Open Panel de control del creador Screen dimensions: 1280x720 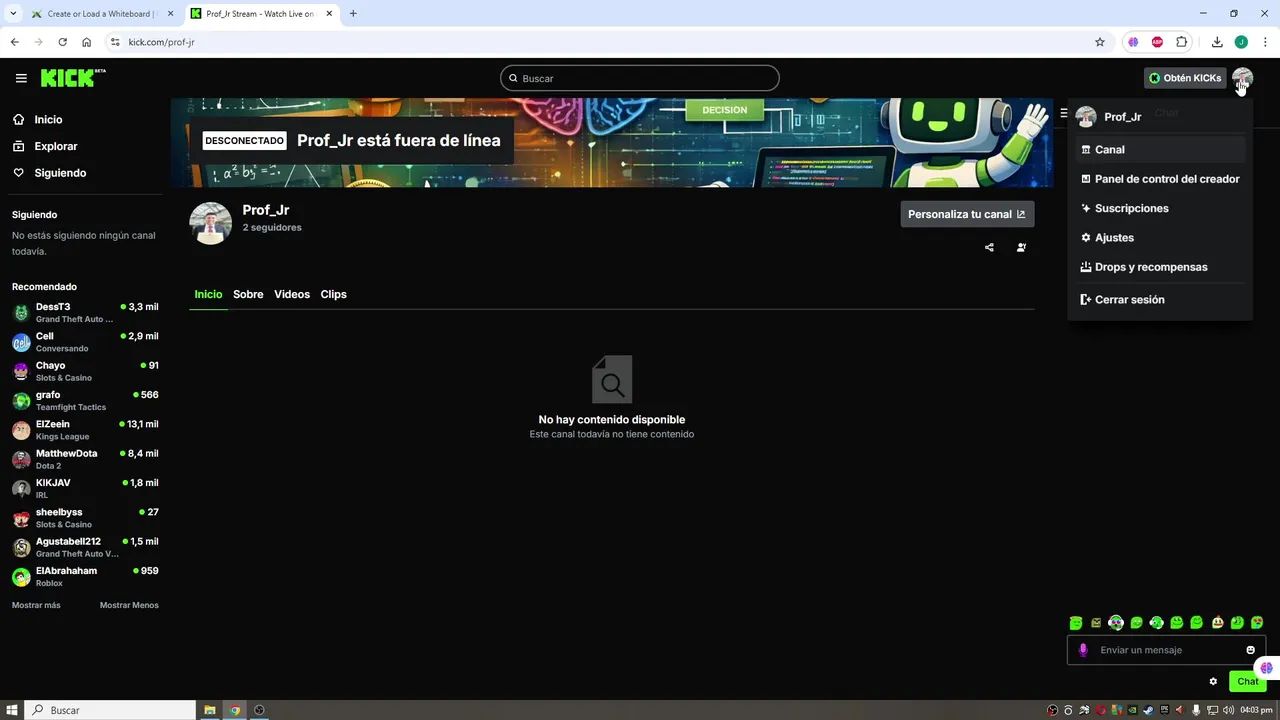point(1160,179)
